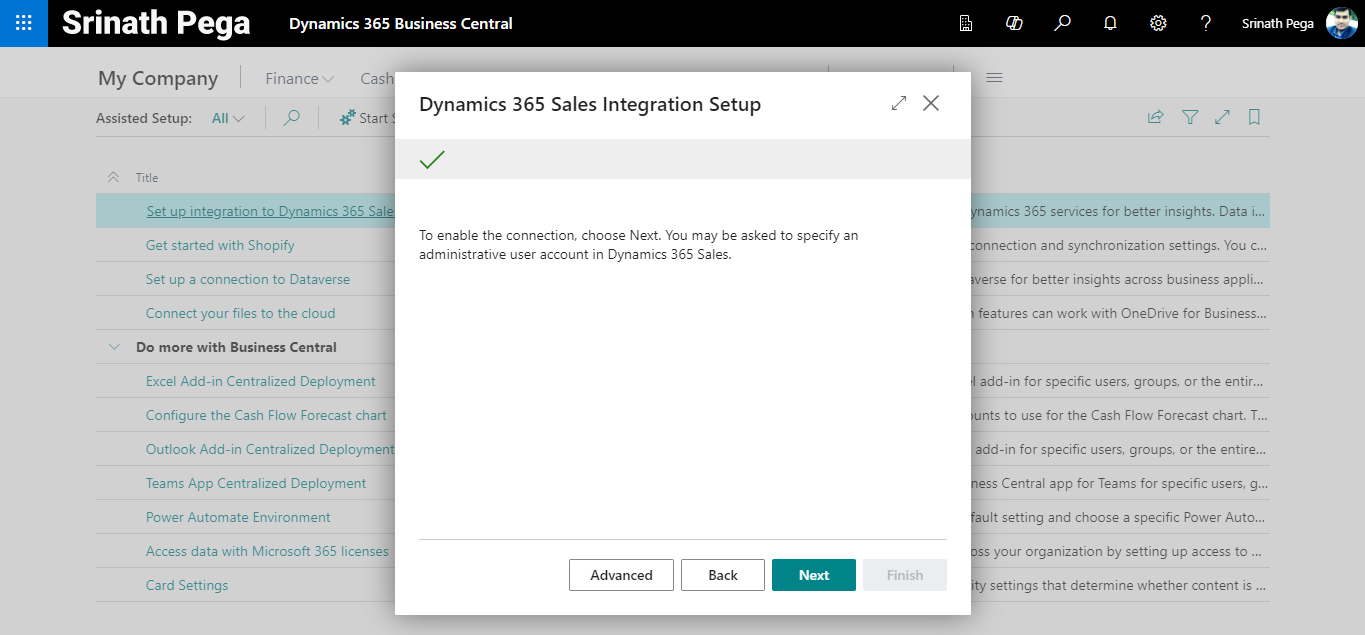Open 'Card Settings' setup link
1365x635 pixels.
click(x=187, y=585)
